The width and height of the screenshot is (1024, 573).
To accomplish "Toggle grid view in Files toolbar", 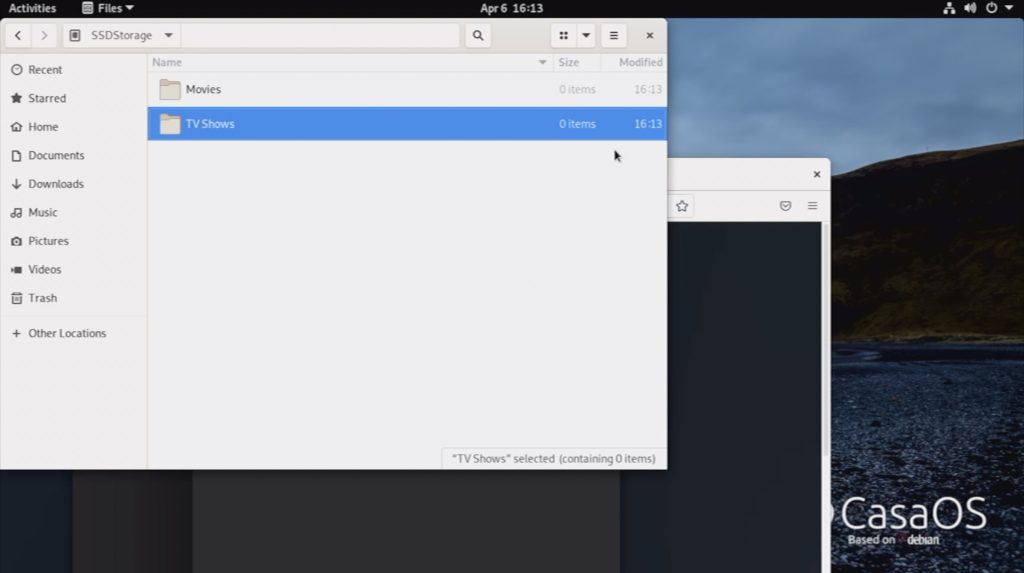I will [x=563, y=36].
